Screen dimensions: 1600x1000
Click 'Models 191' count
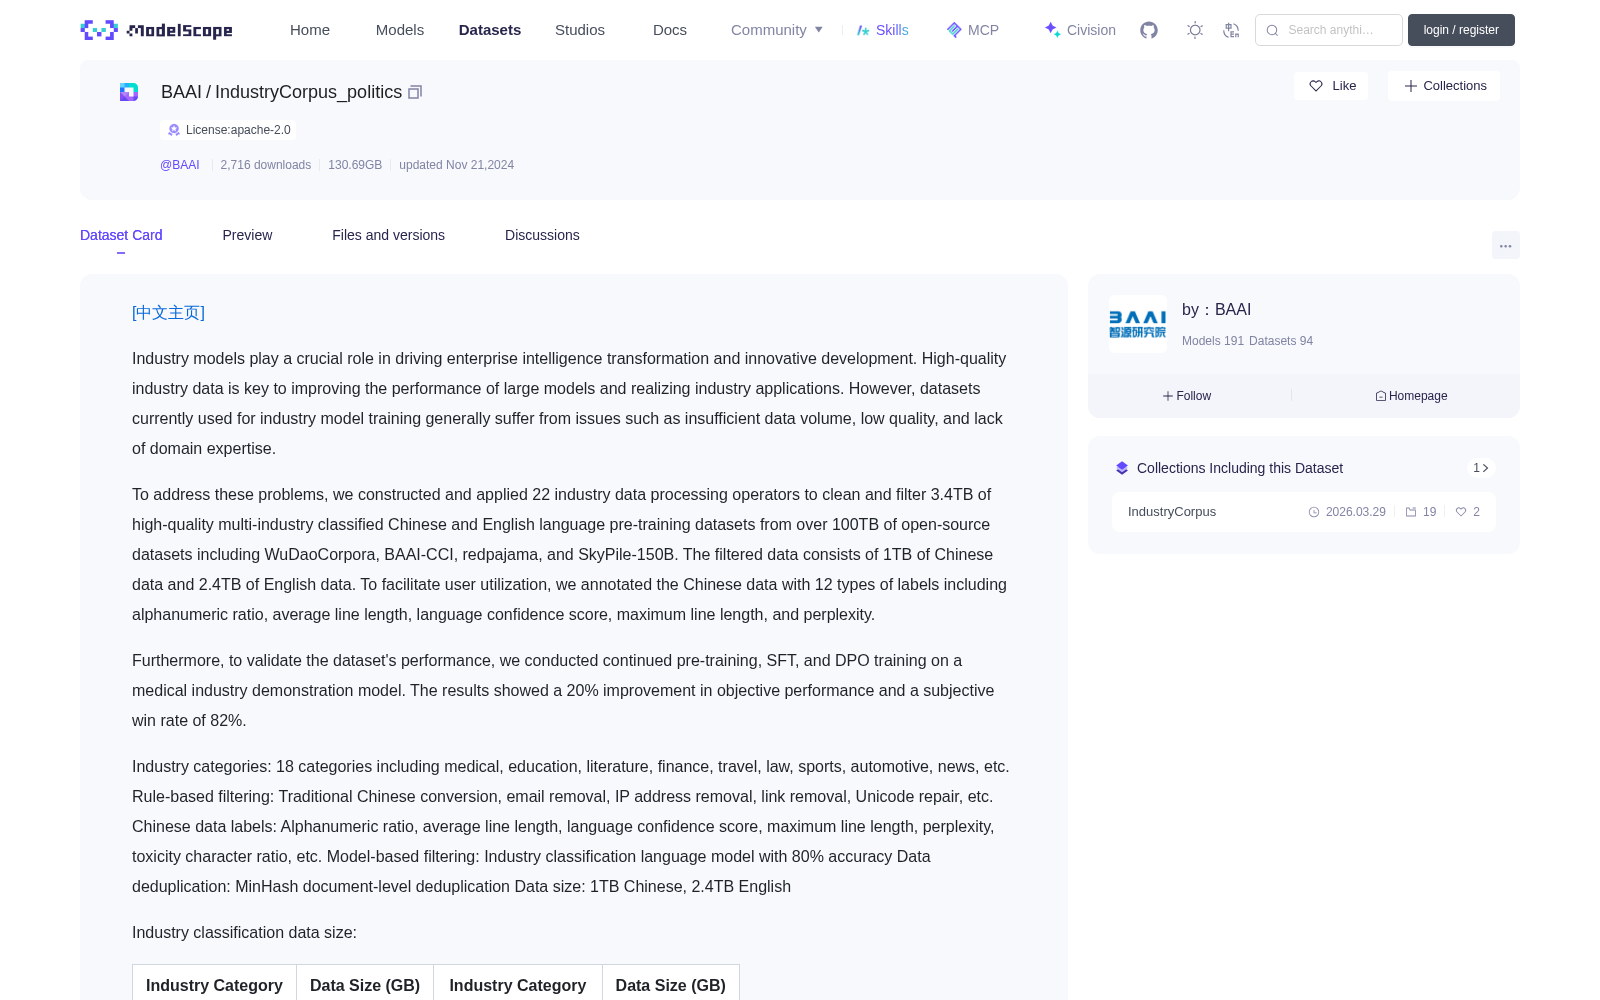tap(1213, 341)
